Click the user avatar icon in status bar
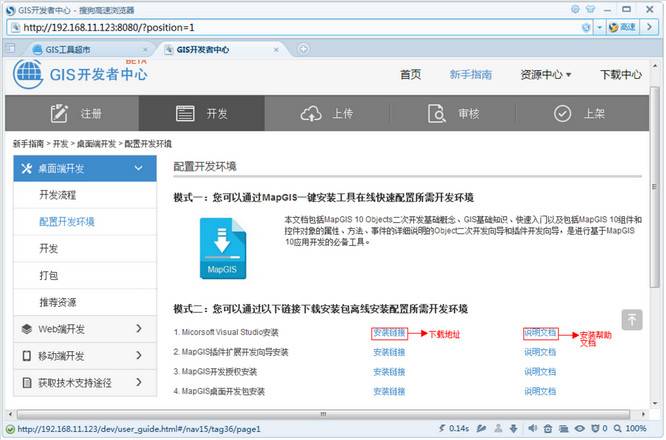Viewport: 666px width, 440px height. pyautogui.click(x=498, y=429)
